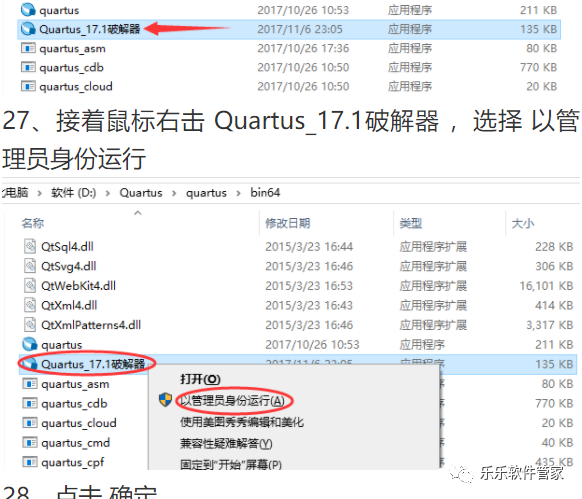Click the 228 KB size cell

(554, 247)
